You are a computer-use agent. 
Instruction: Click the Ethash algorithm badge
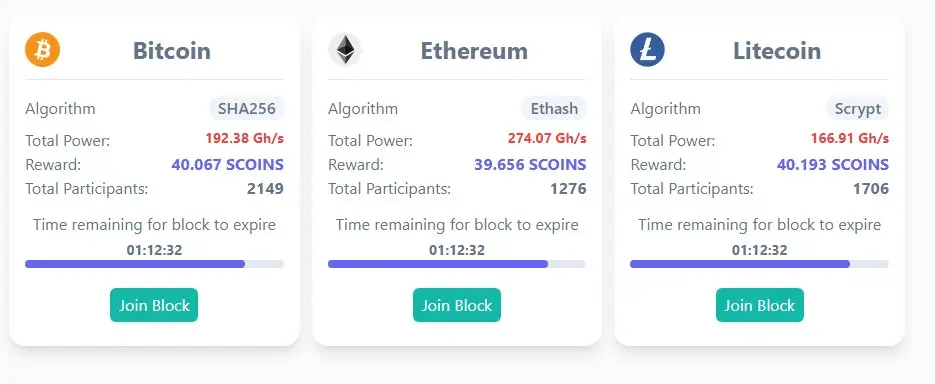point(555,109)
